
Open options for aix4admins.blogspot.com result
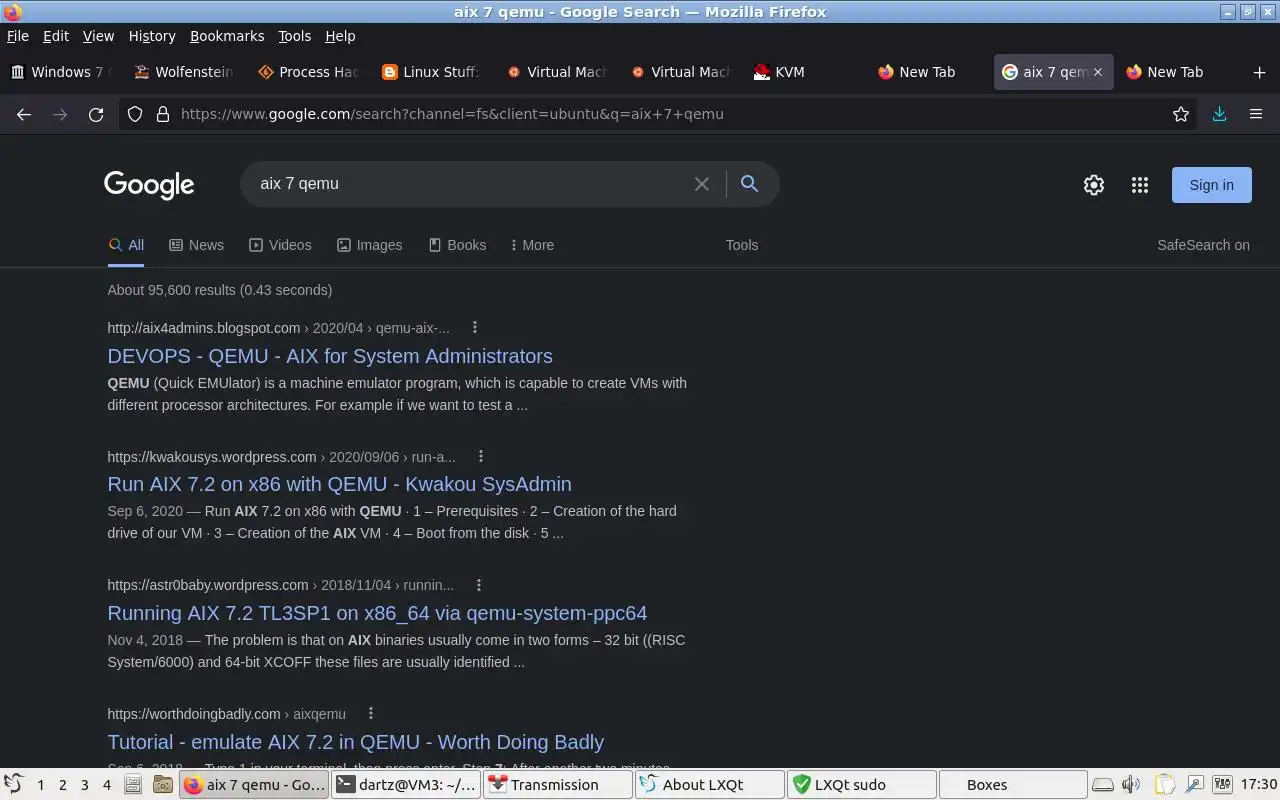(x=475, y=328)
